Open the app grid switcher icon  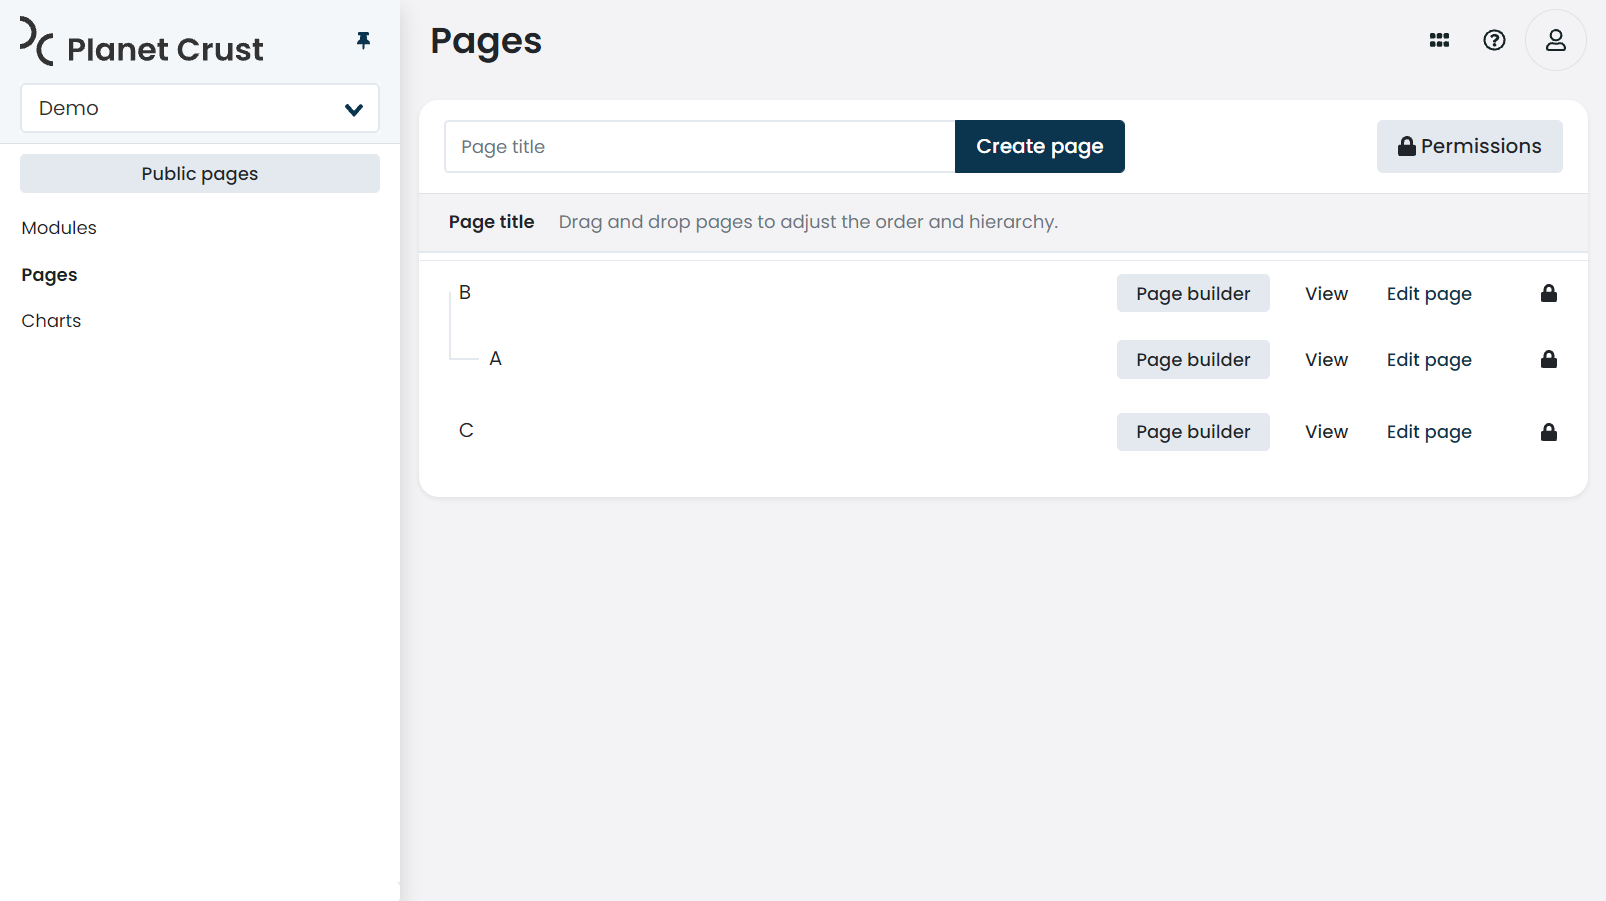click(x=1439, y=40)
